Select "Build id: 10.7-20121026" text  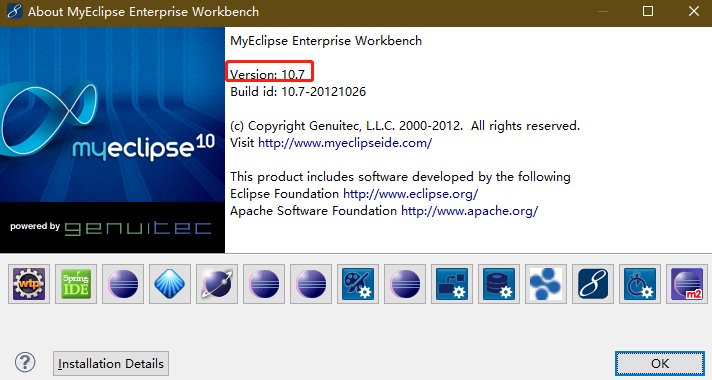tap(298, 92)
